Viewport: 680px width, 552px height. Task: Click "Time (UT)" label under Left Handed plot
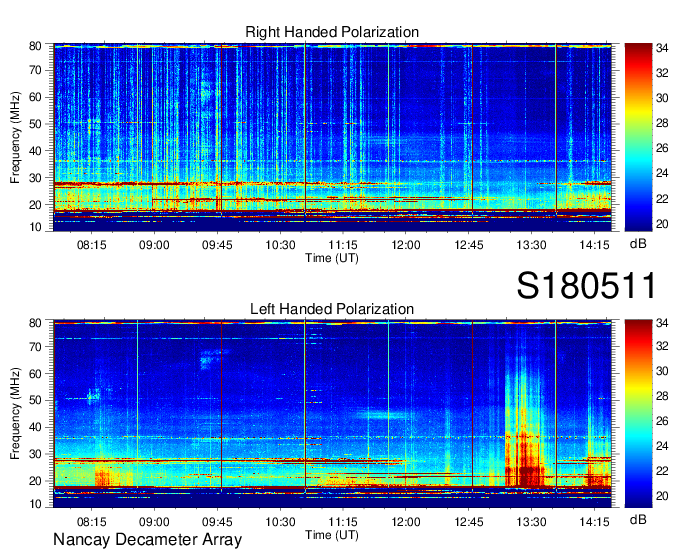[x=332, y=535]
